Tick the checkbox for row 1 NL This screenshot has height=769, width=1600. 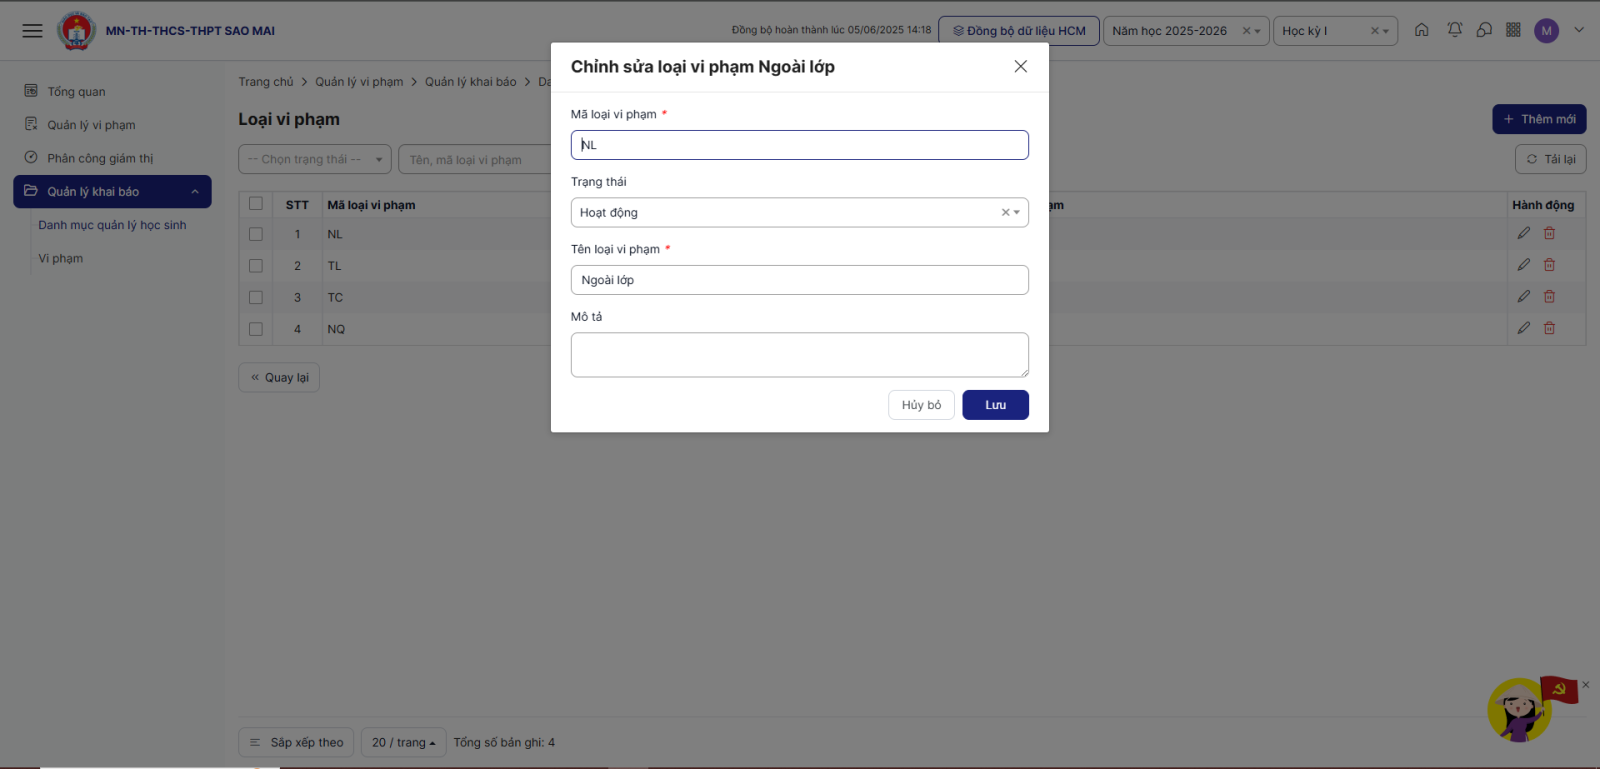256,234
